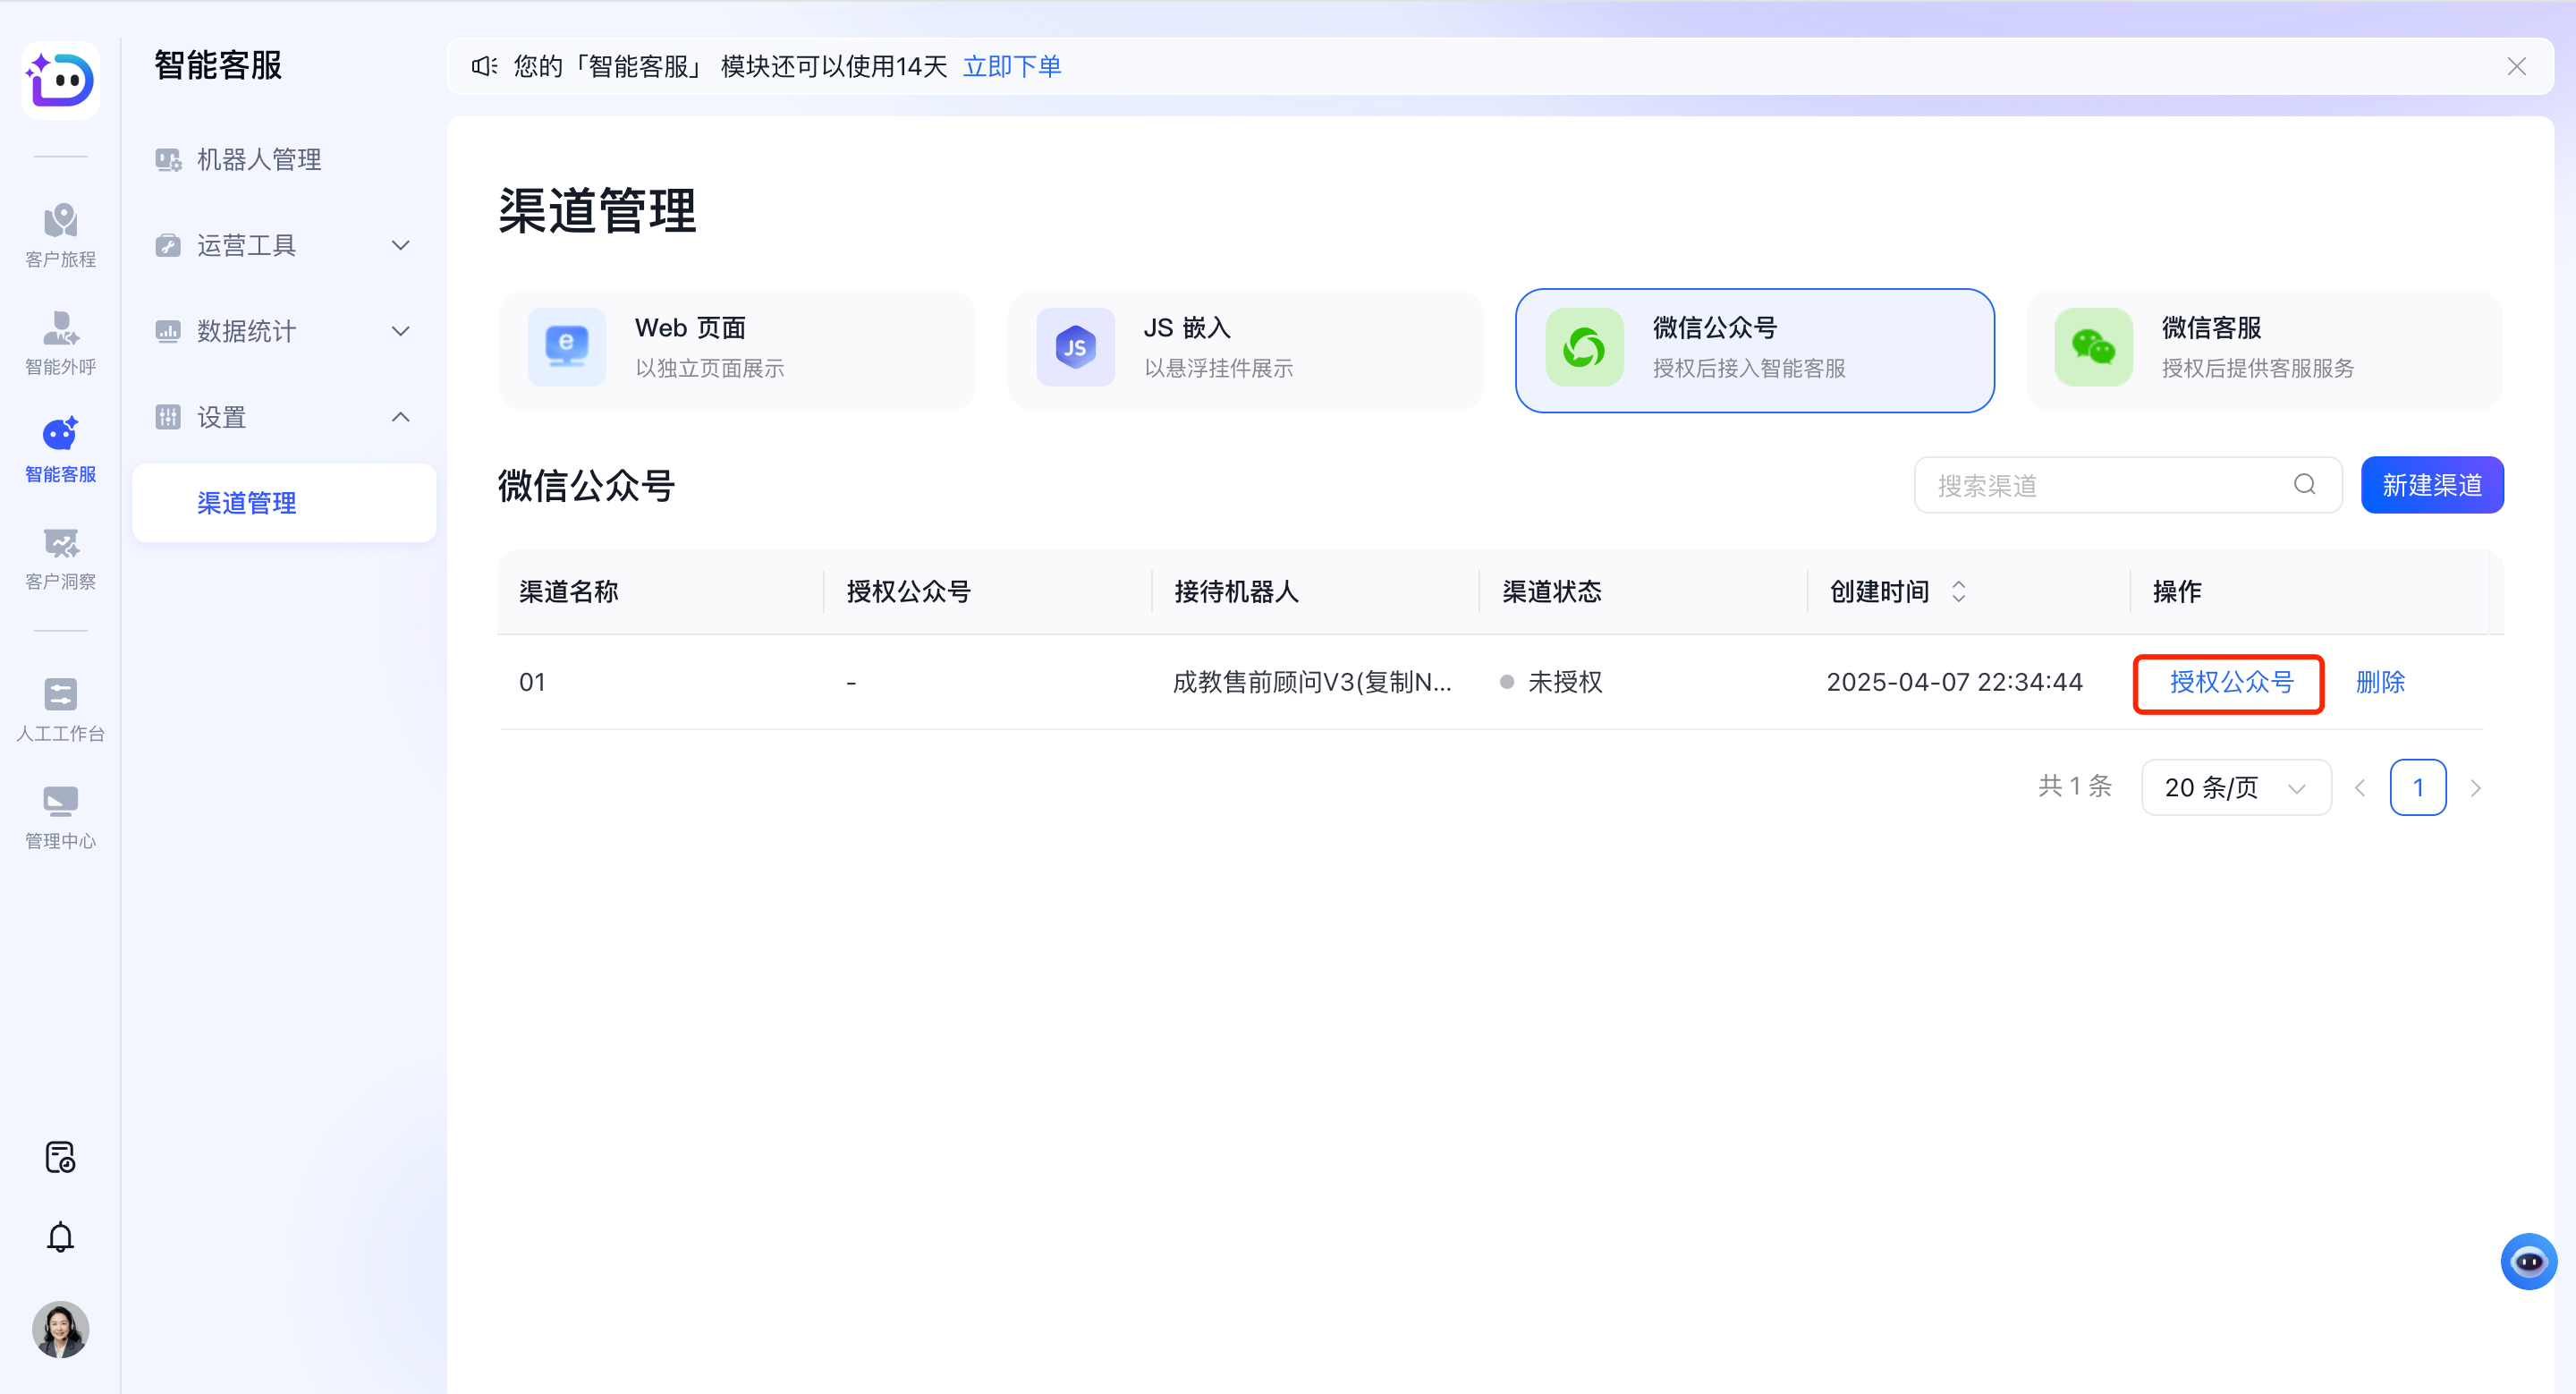Open the 20条/页 page size dropdown
The height and width of the screenshot is (1394, 2576).
pos(2235,787)
